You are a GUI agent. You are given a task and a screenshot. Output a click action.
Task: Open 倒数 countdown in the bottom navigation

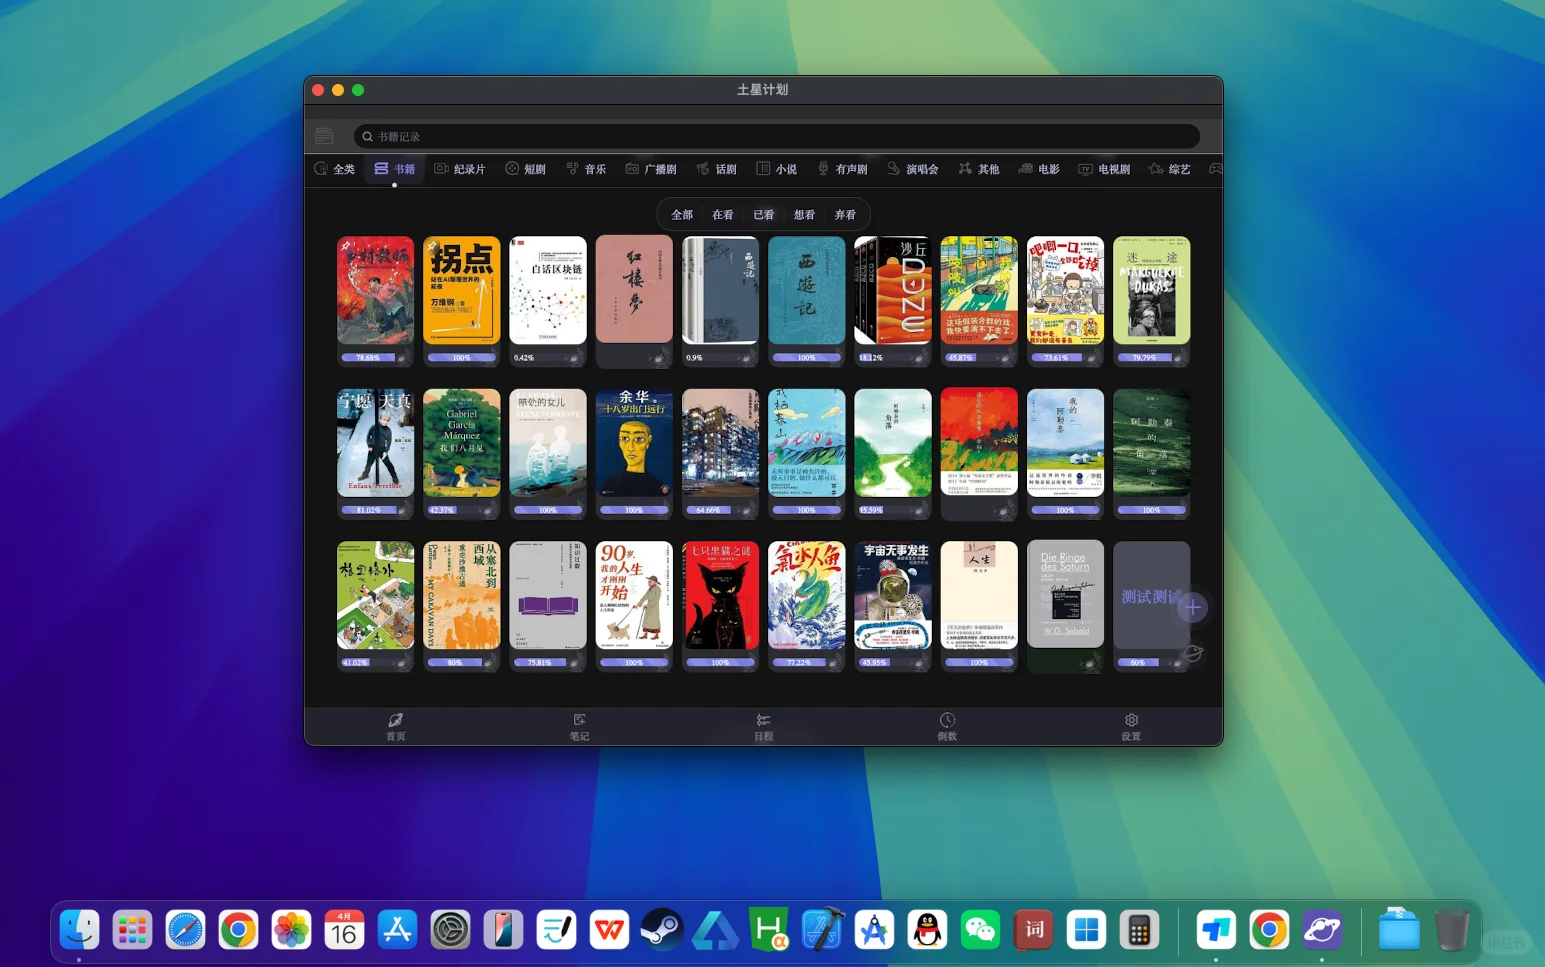click(947, 727)
